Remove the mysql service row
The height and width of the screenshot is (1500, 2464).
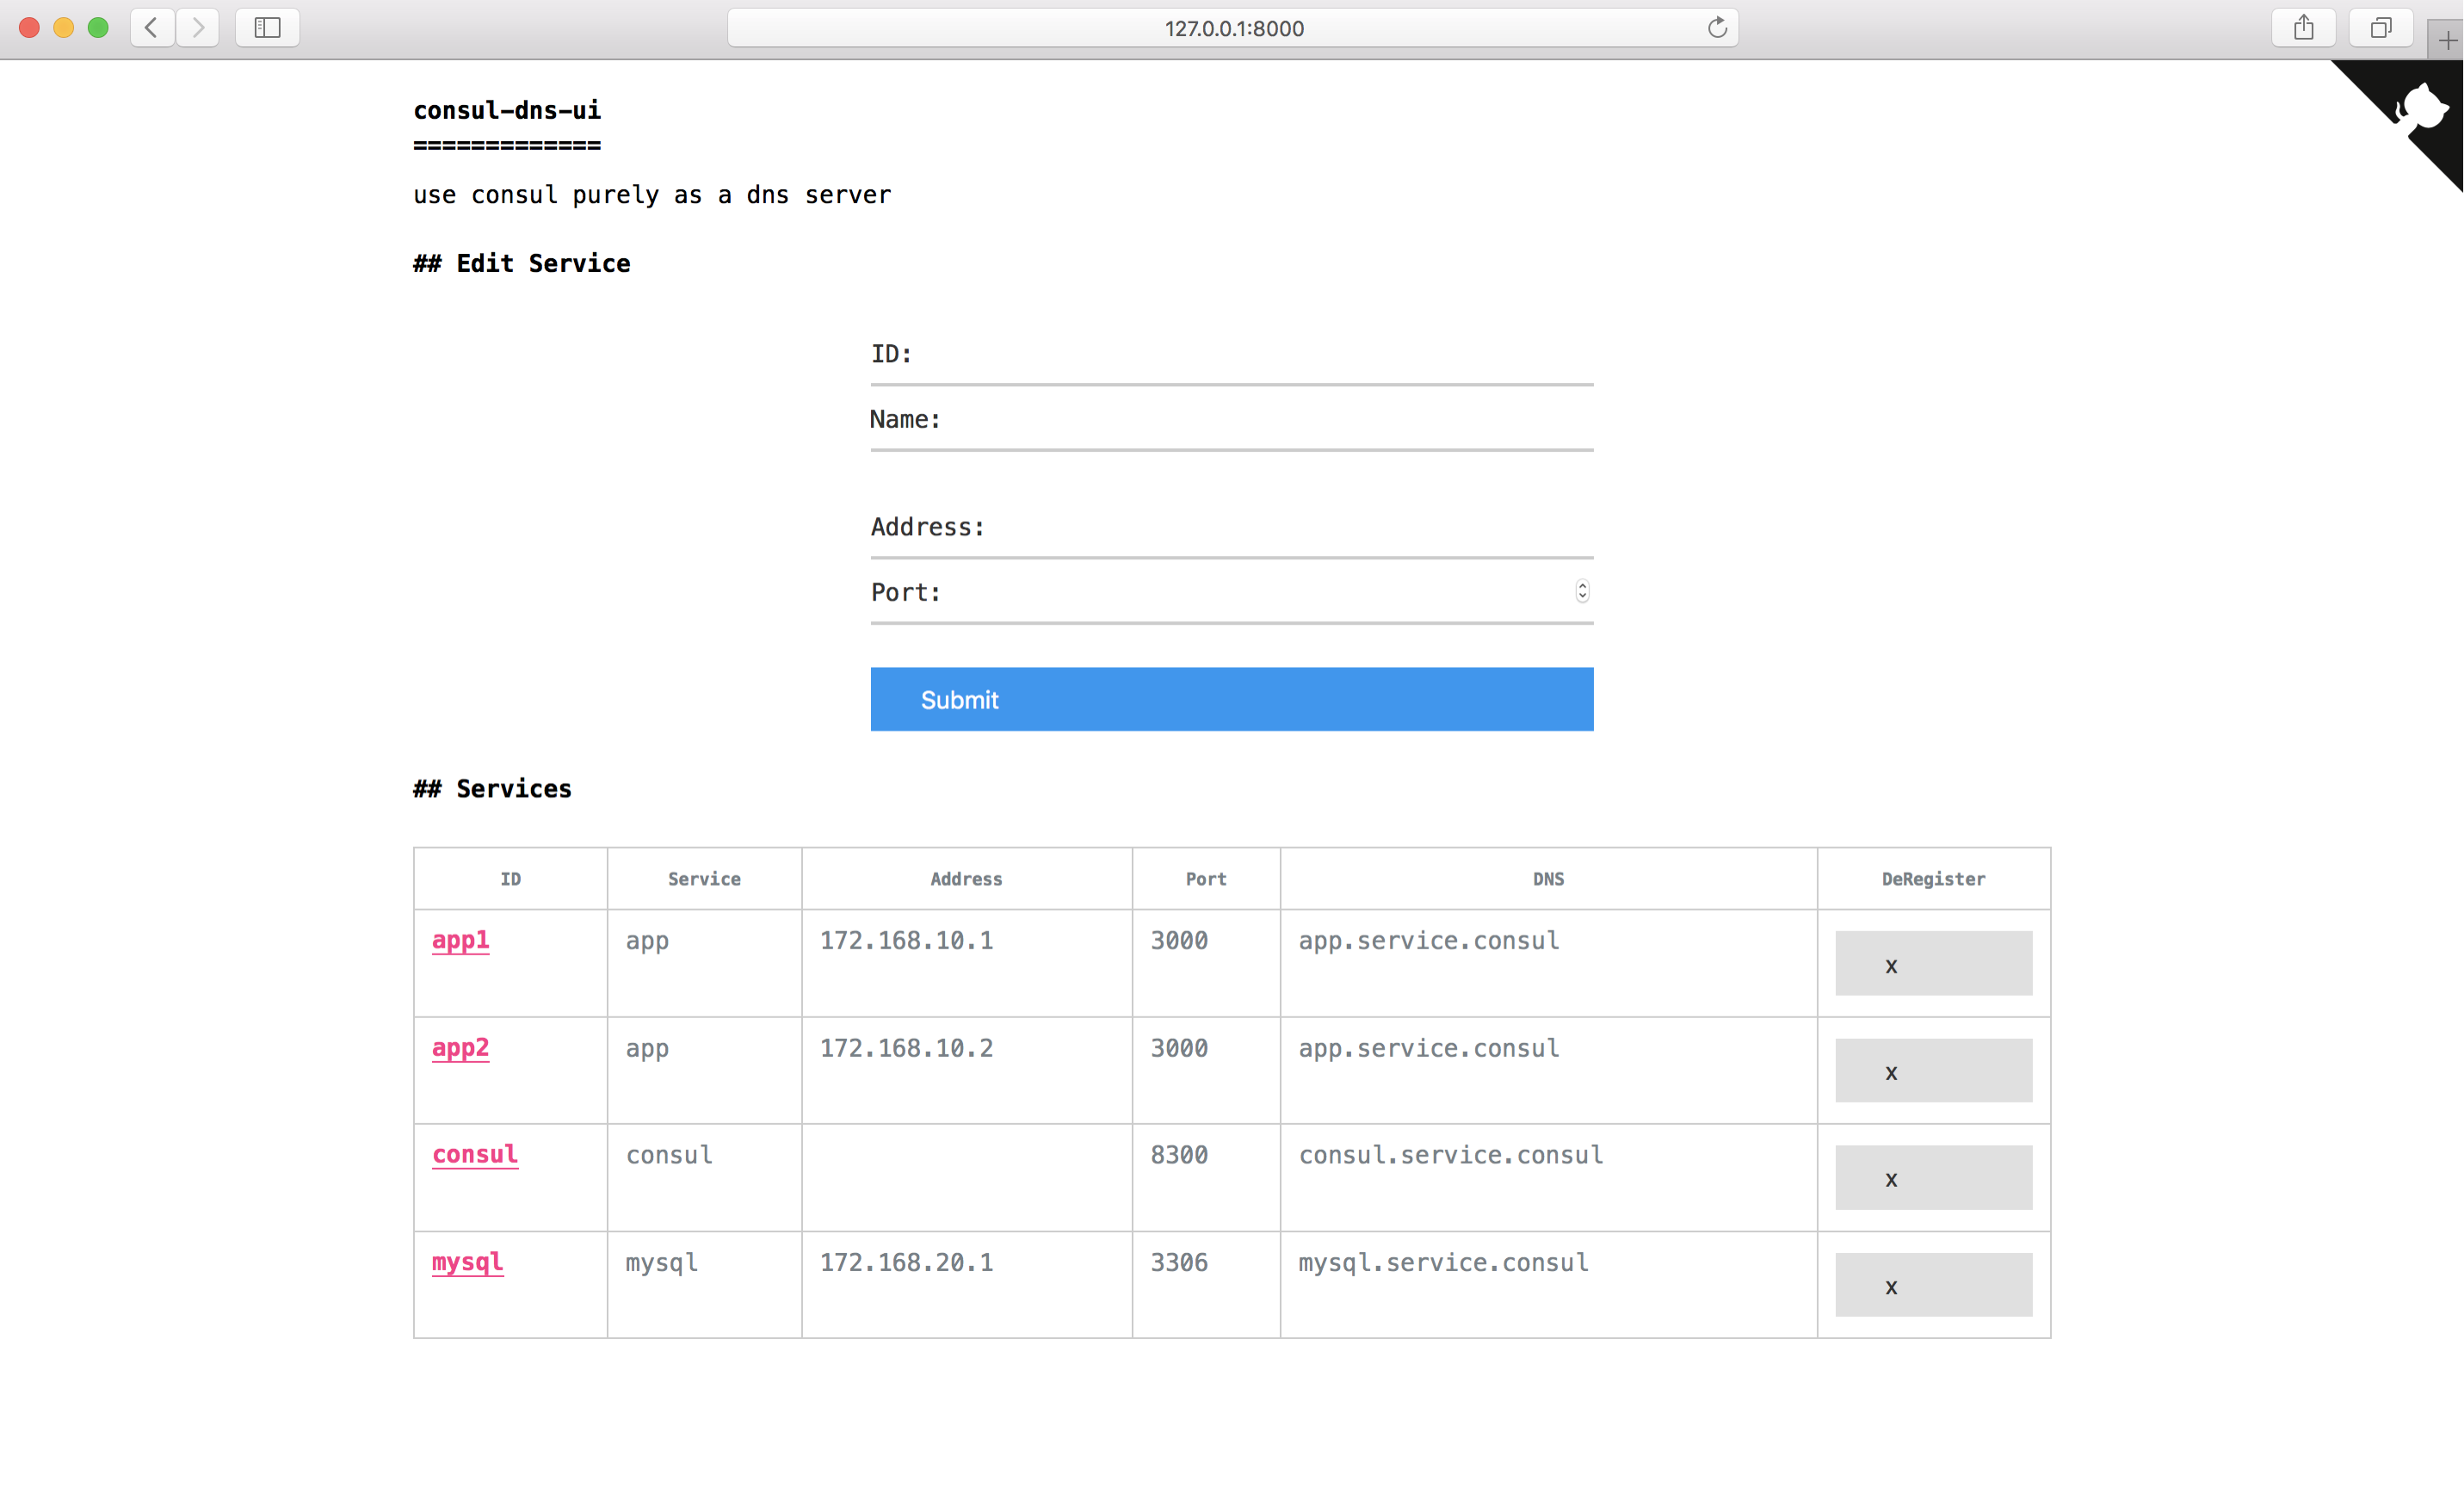point(1932,1285)
